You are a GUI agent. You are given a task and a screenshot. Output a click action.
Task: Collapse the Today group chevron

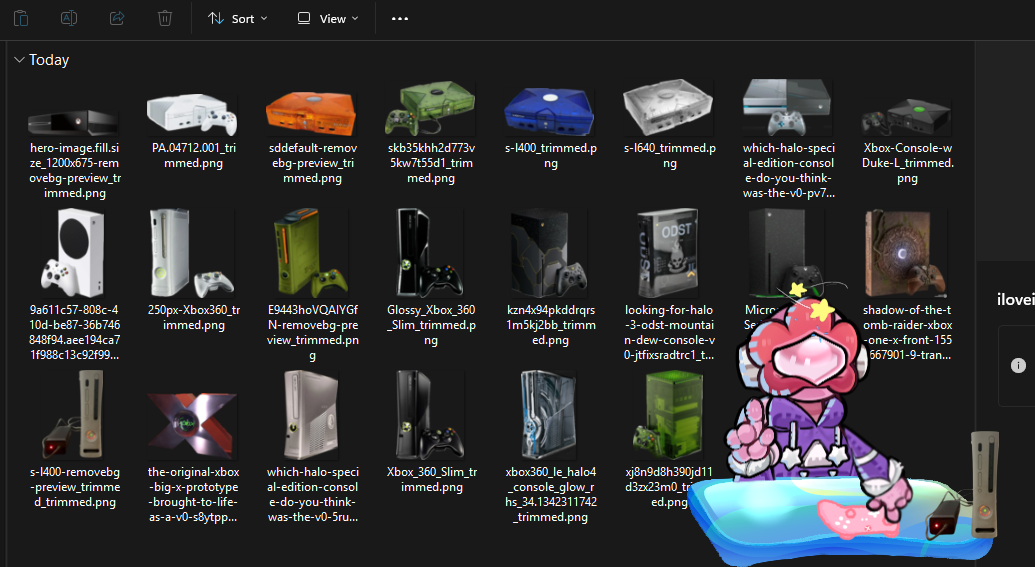[x=19, y=59]
